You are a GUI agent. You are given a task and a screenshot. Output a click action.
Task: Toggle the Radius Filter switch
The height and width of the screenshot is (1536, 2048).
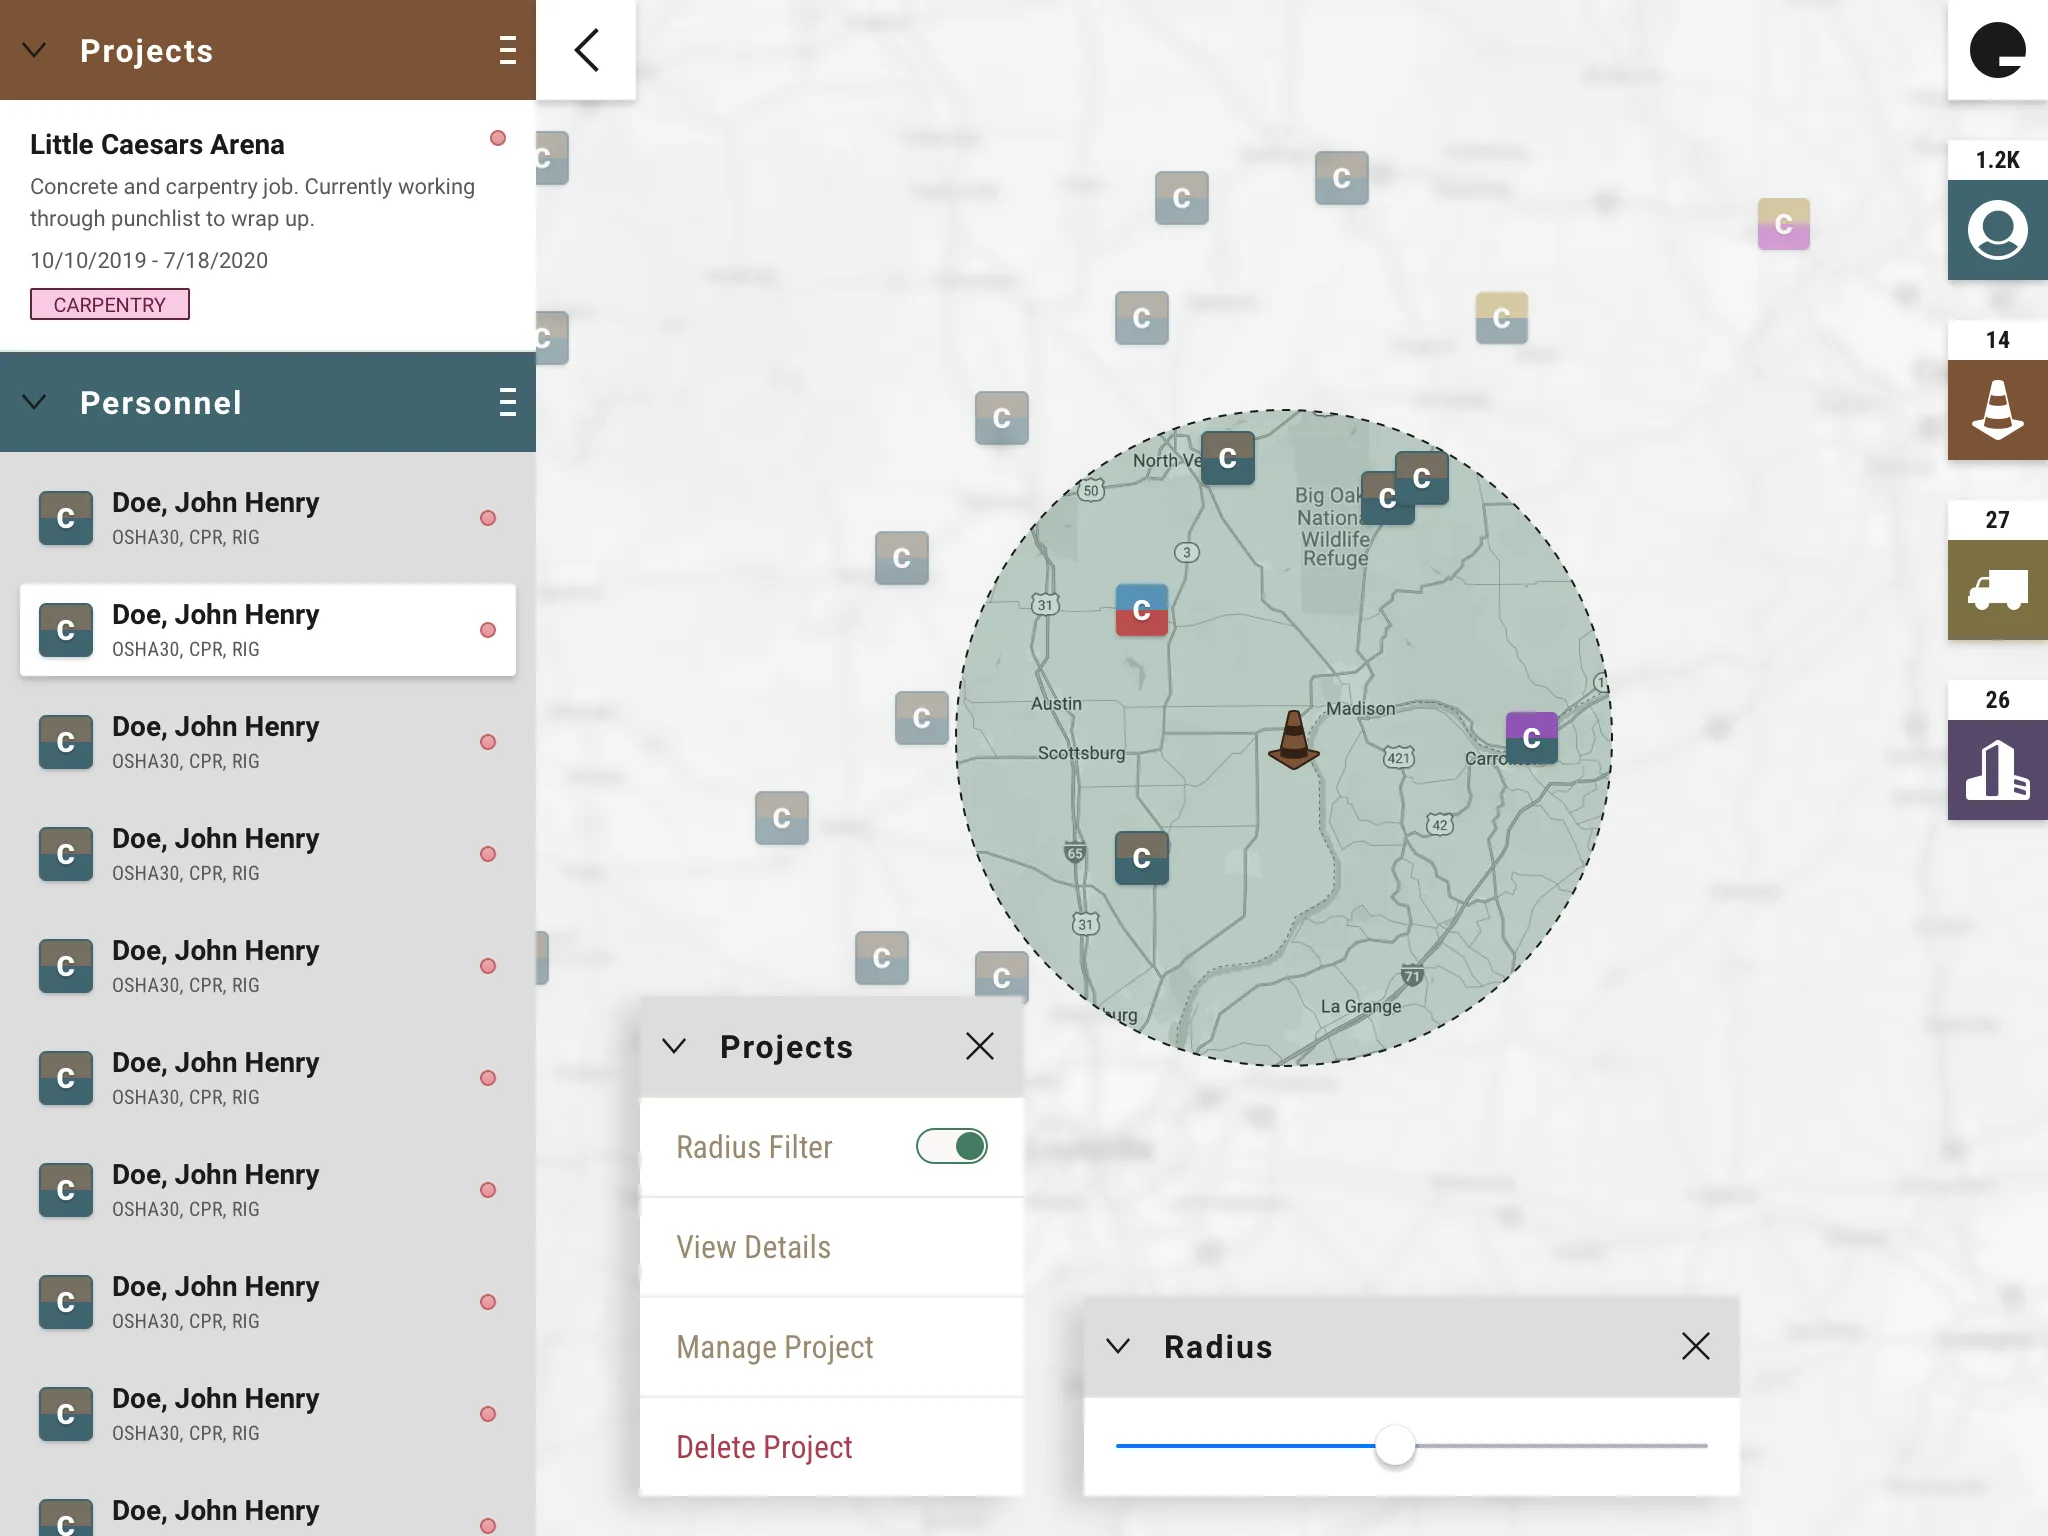(952, 1146)
